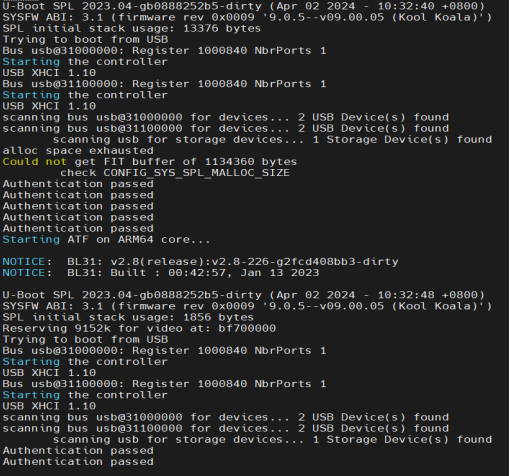Click the BL31 v2.8 release notice line
The height and width of the screenshot is (476, 510).
pyautogui.click(x=200, y=262)
